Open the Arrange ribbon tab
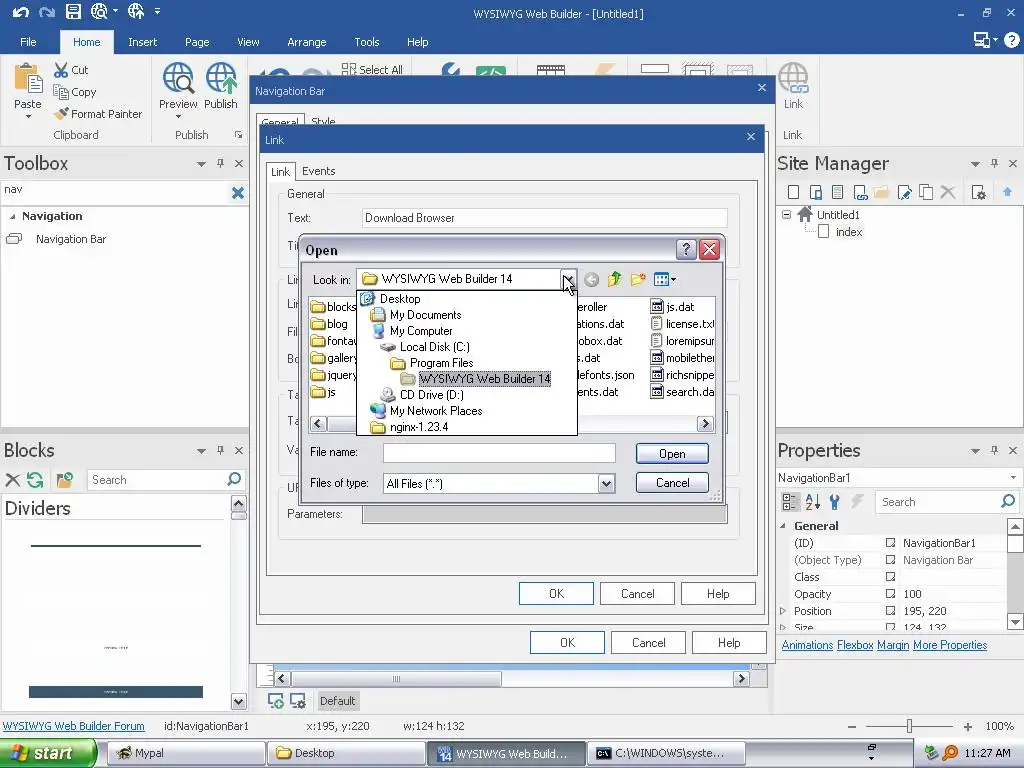 [x=306, y=42]
